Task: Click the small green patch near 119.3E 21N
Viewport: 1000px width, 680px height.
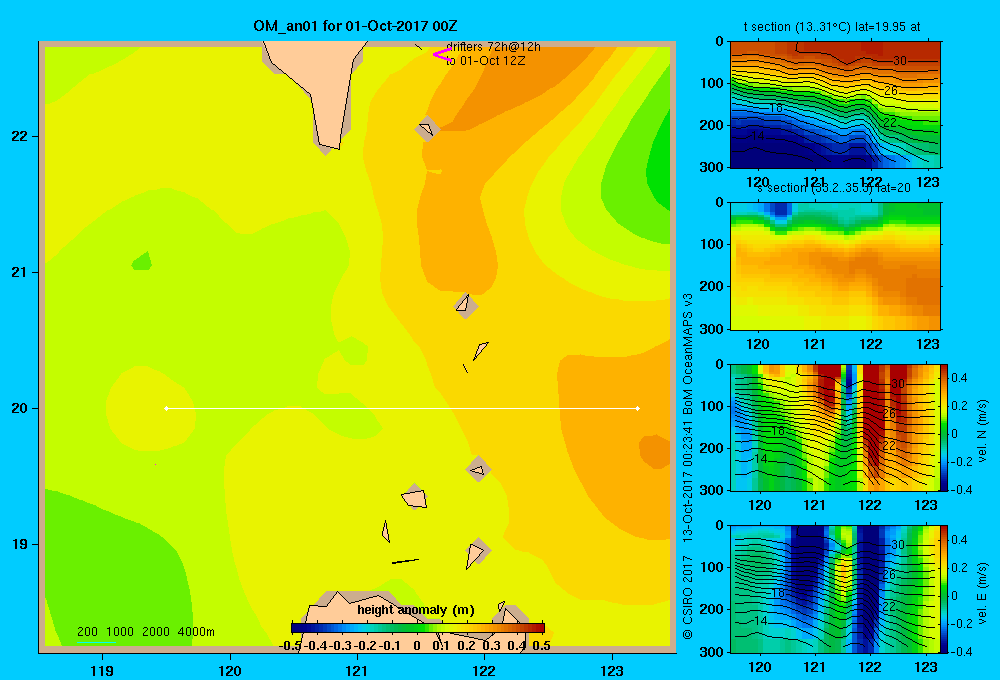Action: (x=142, y=261)
